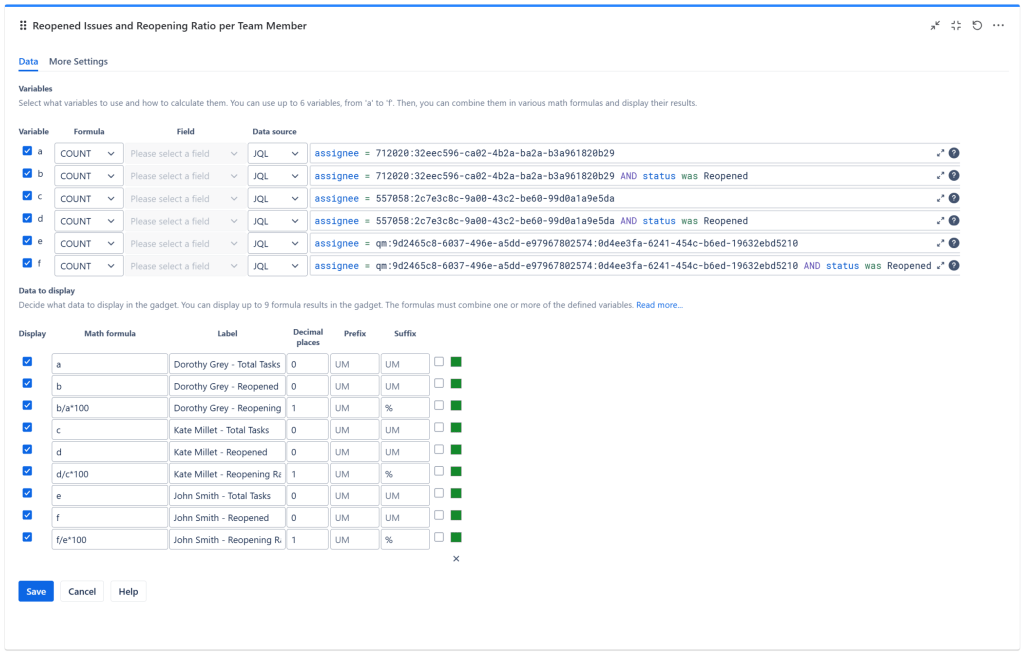This screenshot has height=654, width=1024.
Task: Open JQL help icon for variable c
Action: 954,199
